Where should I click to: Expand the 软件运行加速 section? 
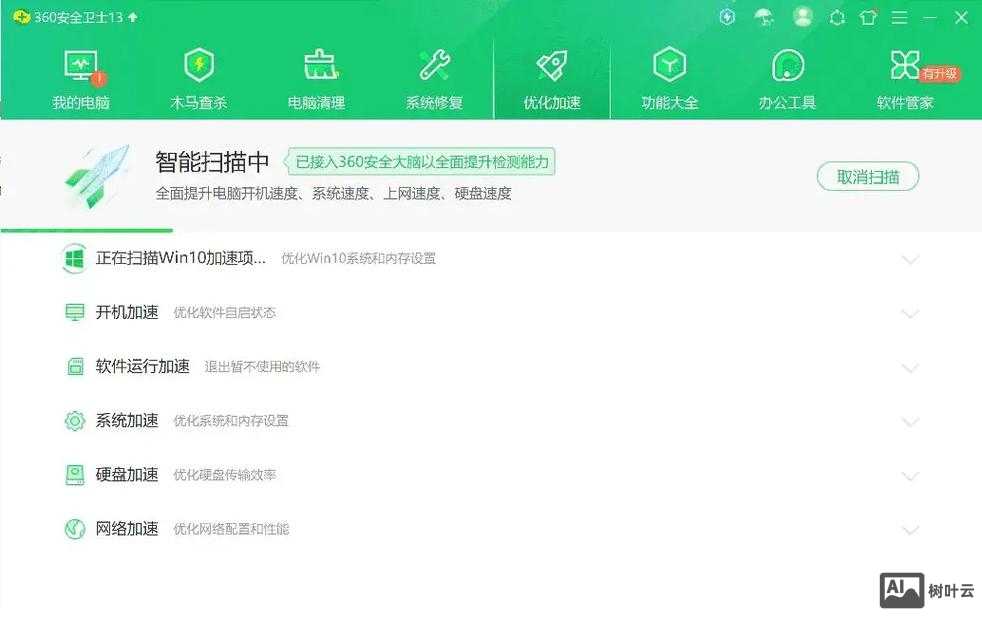(911, 367)
